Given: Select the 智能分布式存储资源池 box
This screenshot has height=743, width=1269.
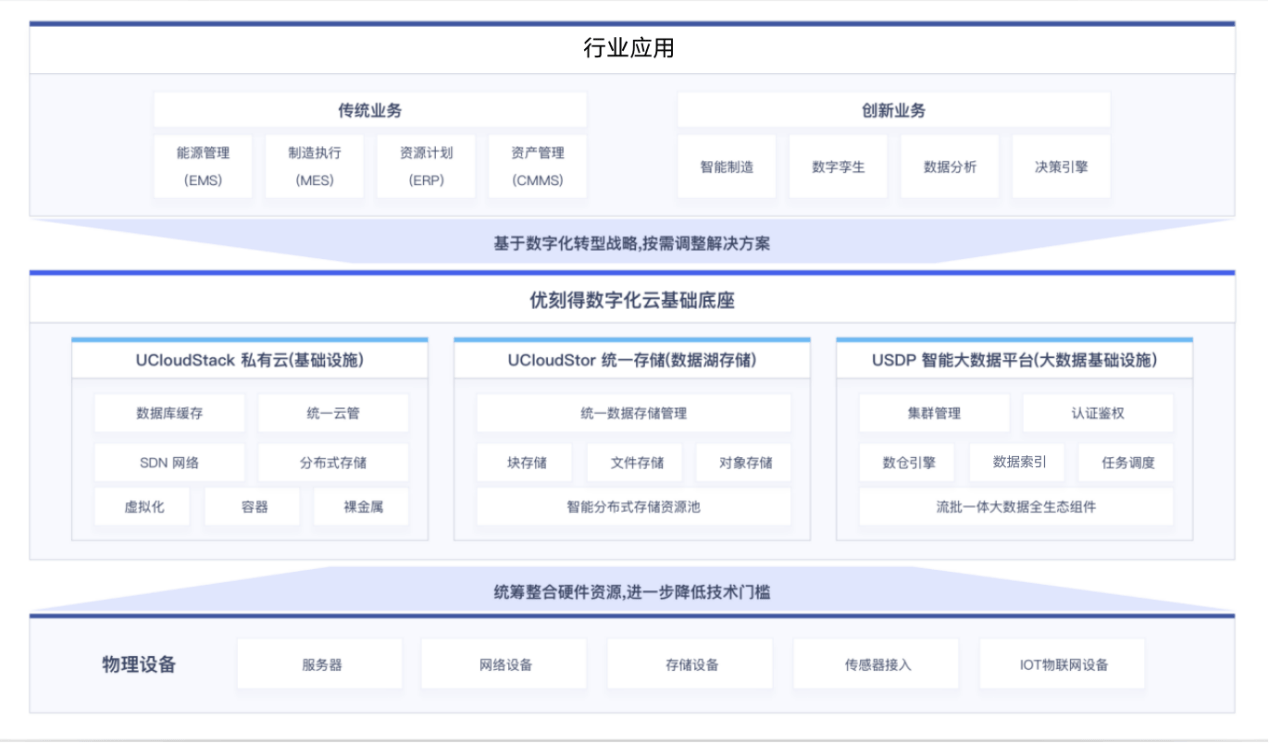Looking at the screenshot, I should coord(633,506).
